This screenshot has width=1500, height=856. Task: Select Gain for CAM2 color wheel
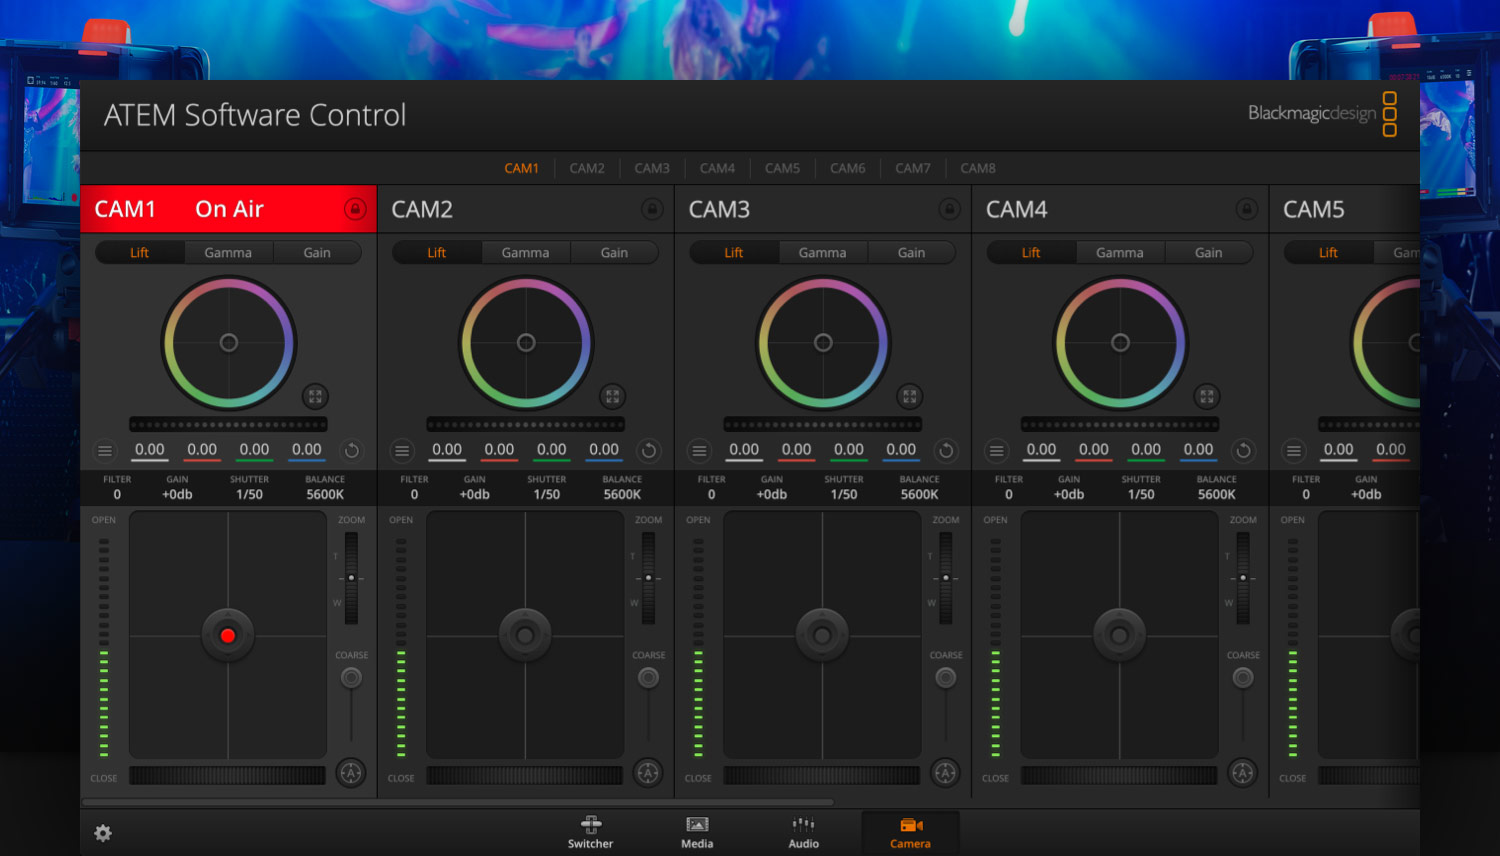pyautogui.click(x=614, y=253)
